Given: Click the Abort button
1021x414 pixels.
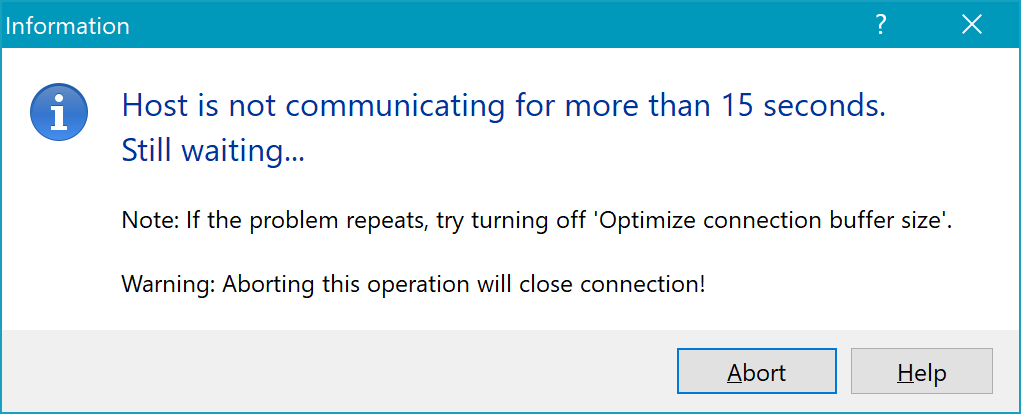Looking at the screenshot, I should (757, 371).
